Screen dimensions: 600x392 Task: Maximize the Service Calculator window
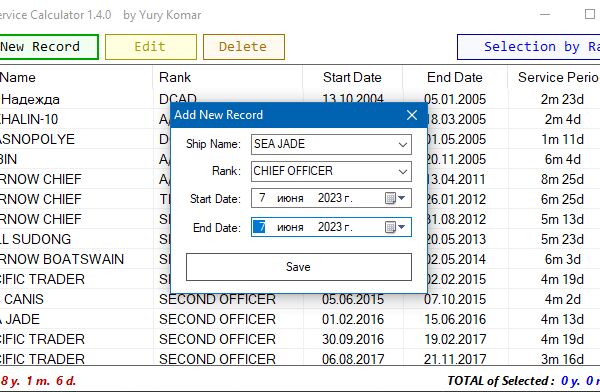point(590,15)
